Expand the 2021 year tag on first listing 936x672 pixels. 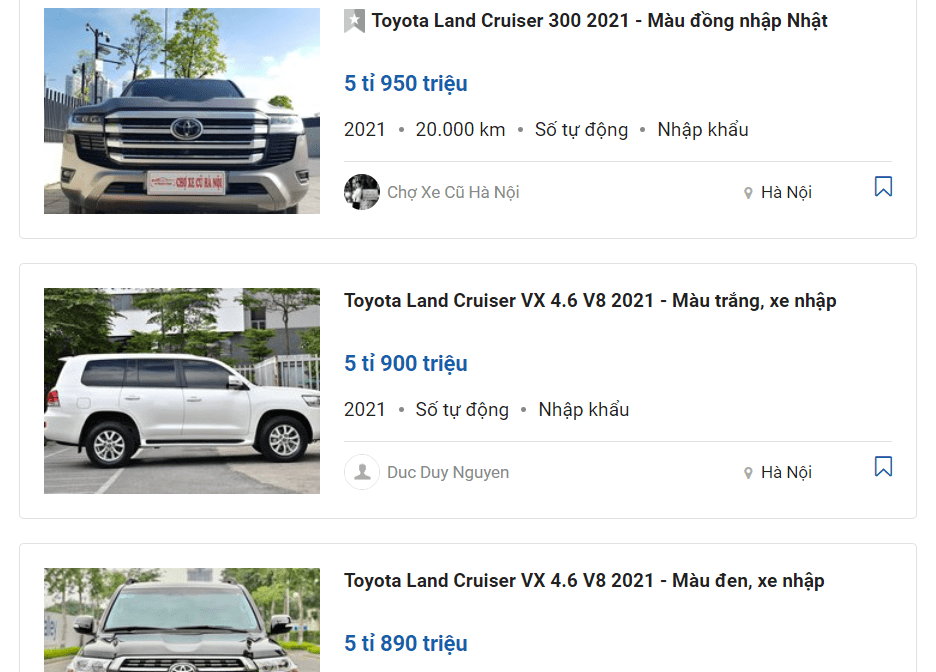pos(365,129)
